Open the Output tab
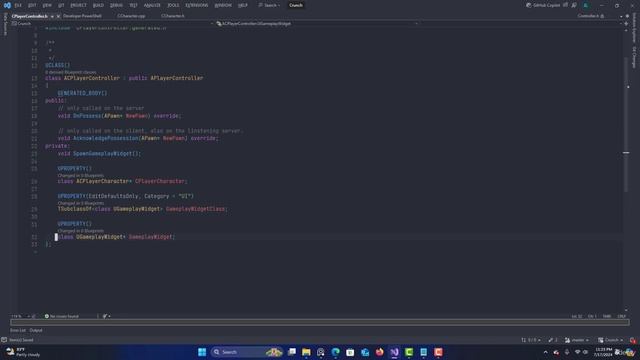The width and height of the screenshot is (640, 360). tap(36, 330)
